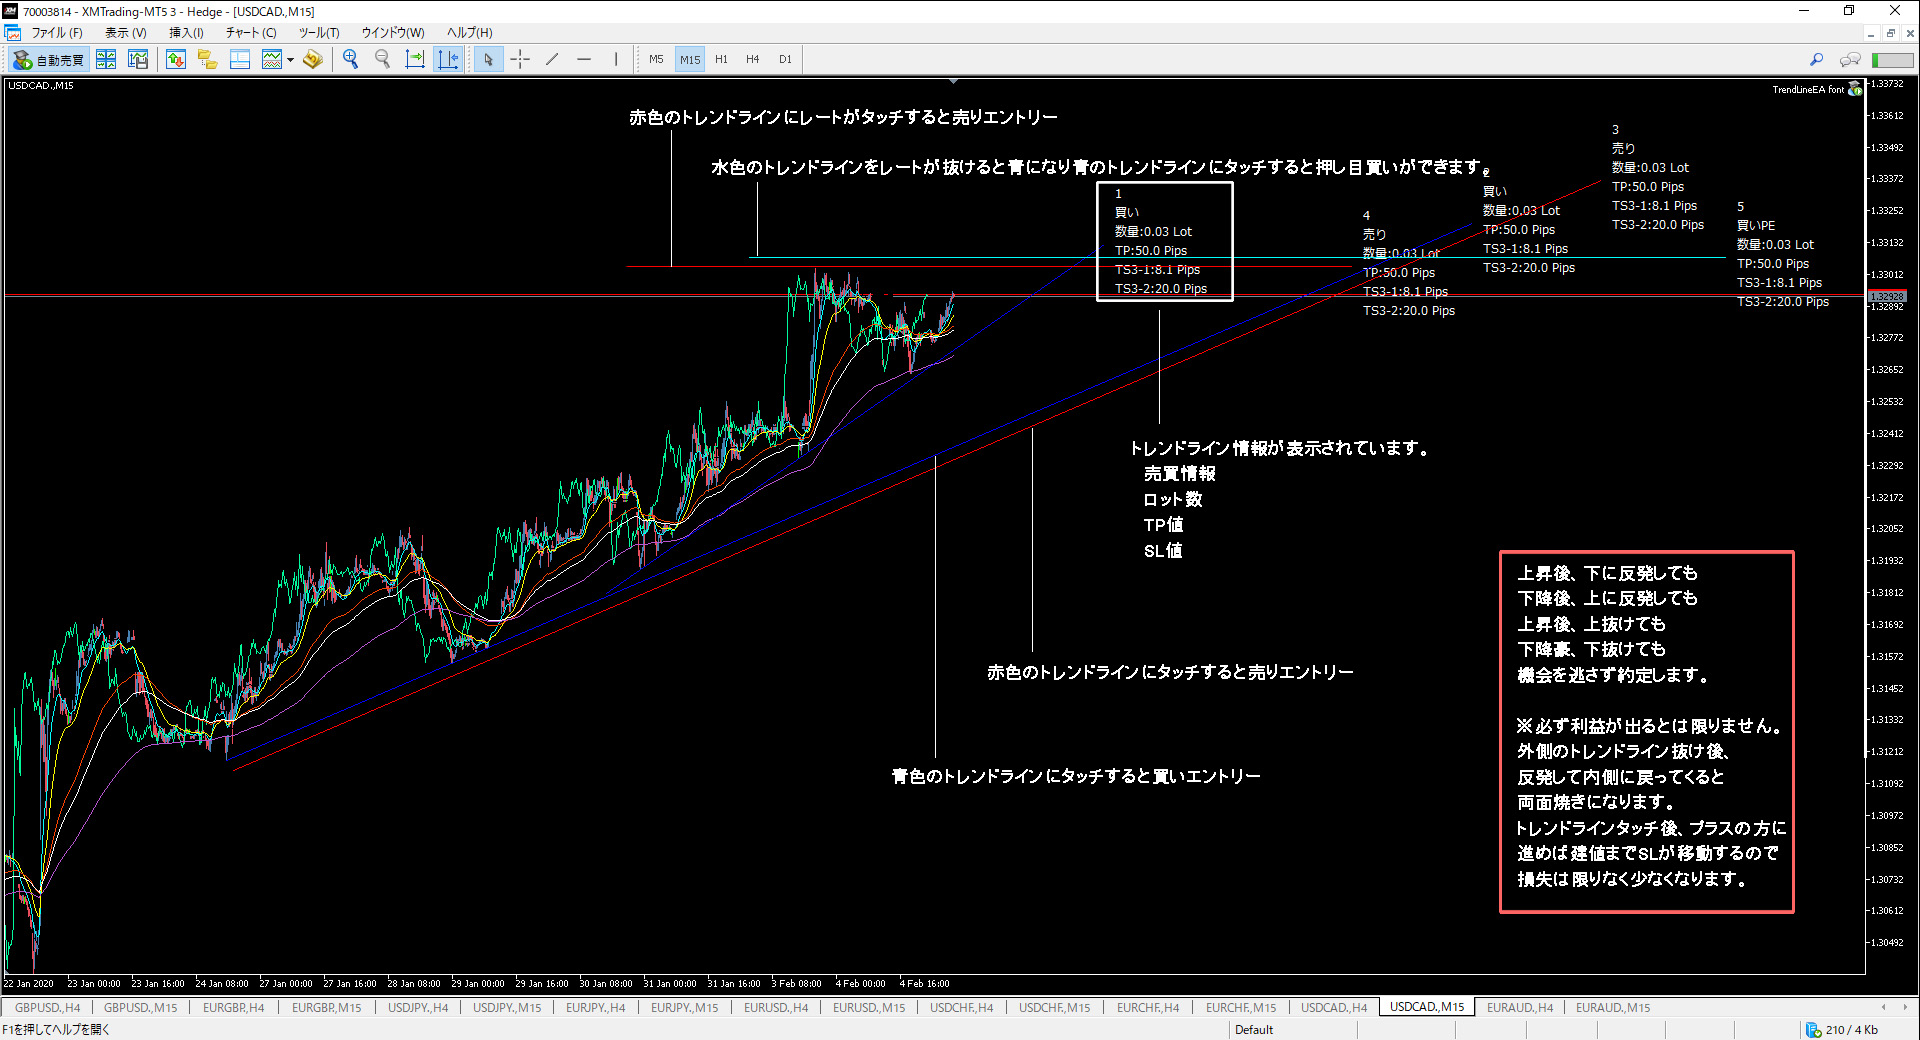Zoom in on the chart

[351, 60]
